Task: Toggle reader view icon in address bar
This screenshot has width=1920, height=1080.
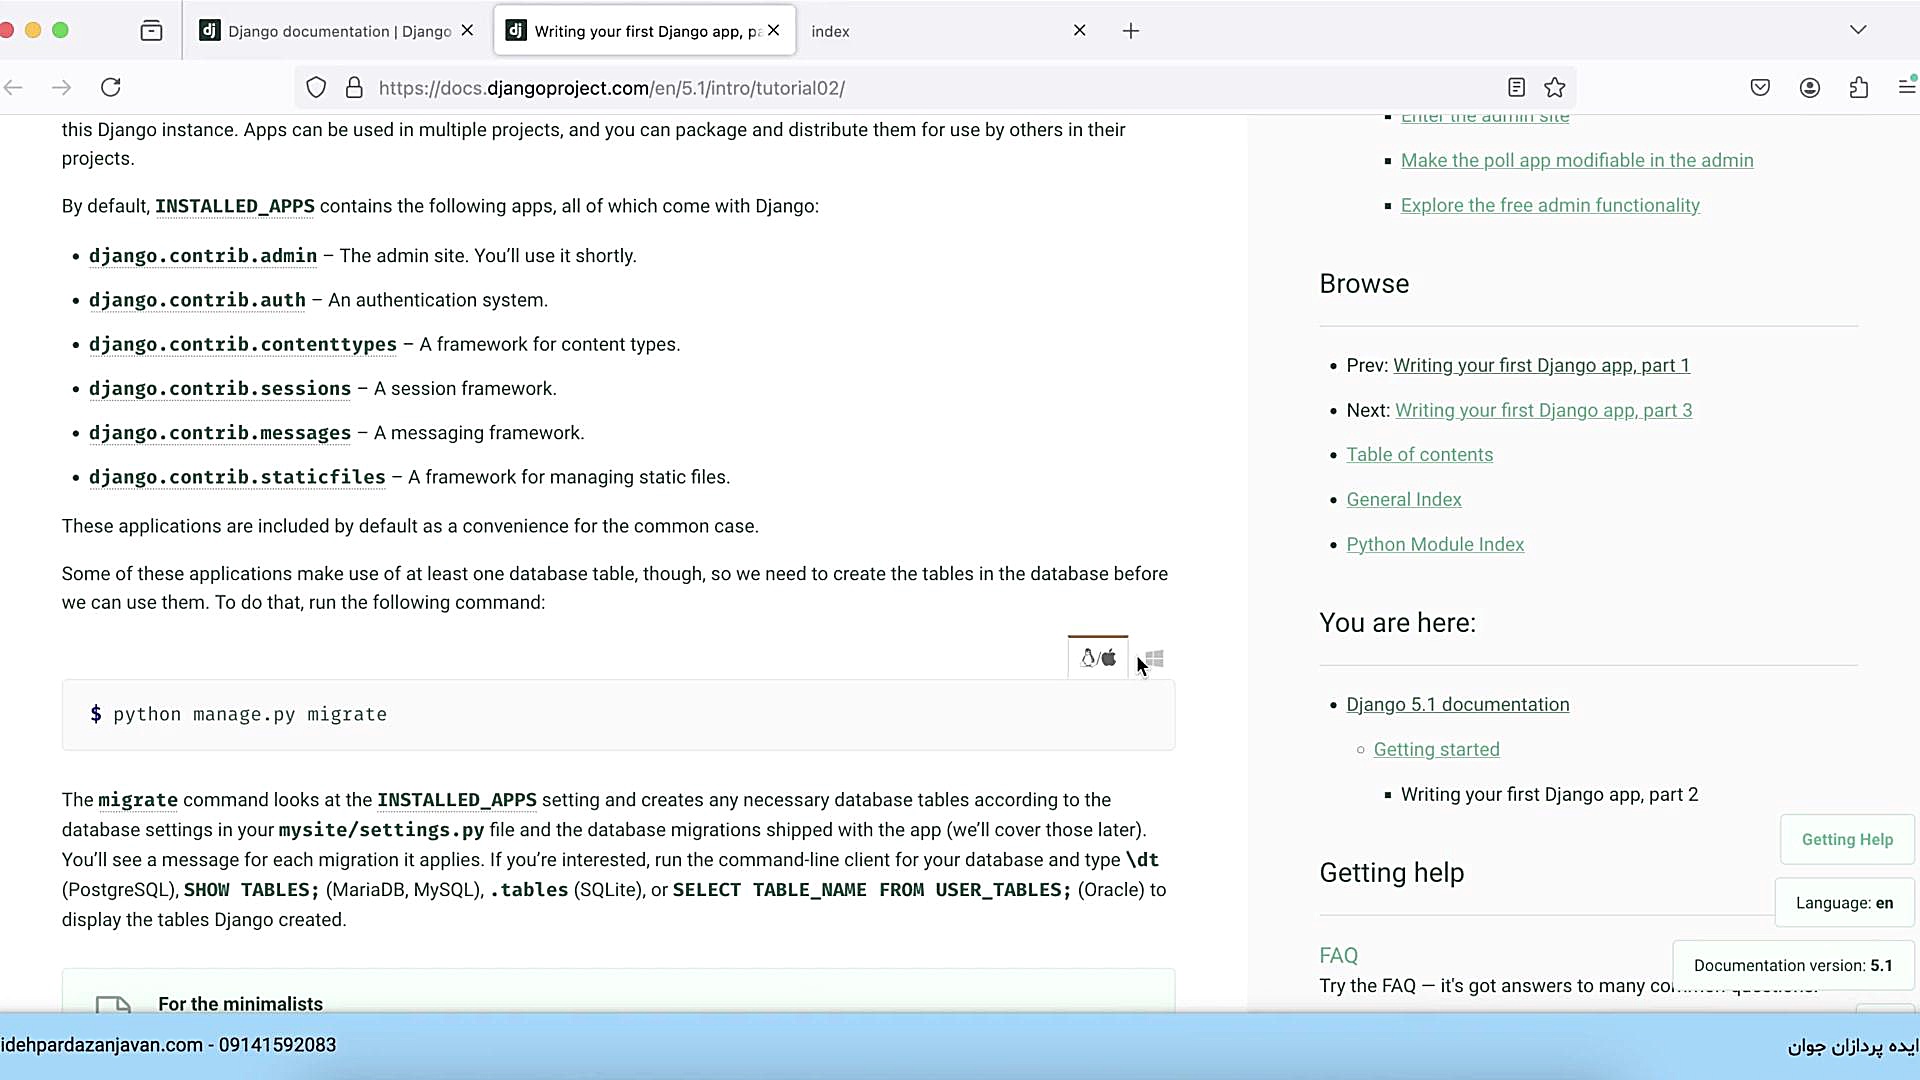Action: (1516, 88)
